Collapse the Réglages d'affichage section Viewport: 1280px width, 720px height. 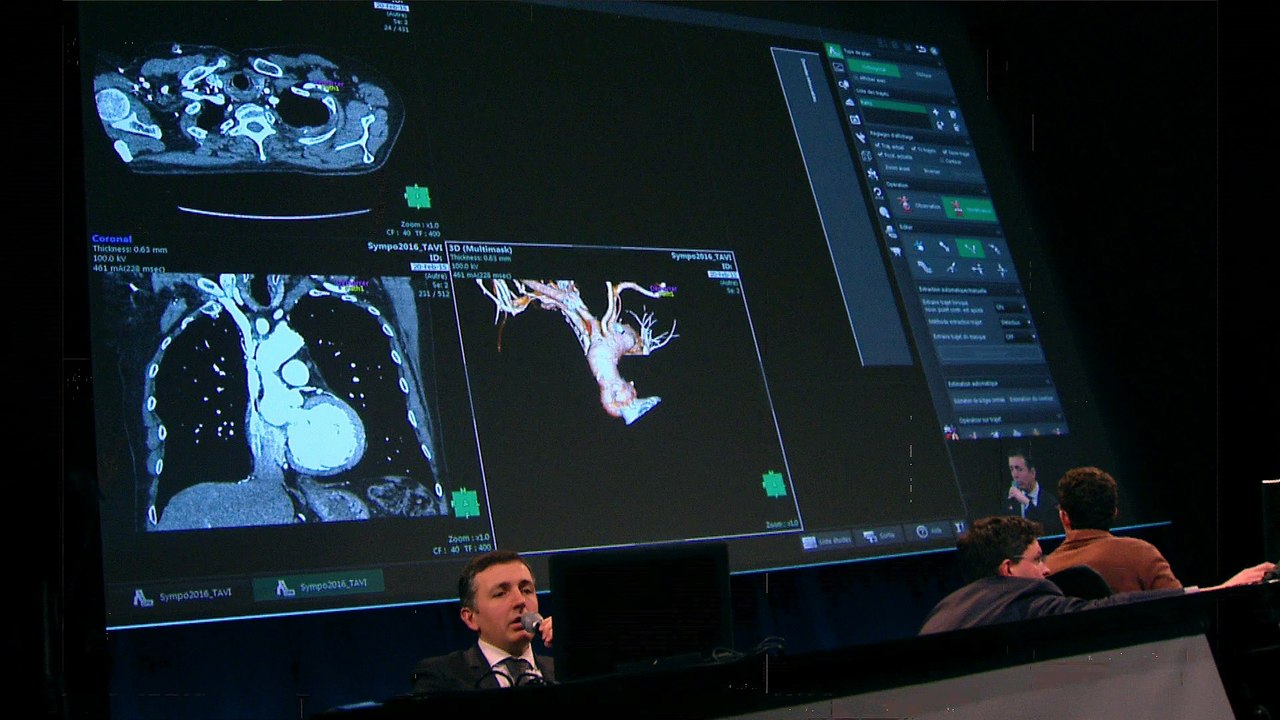(x=967, y=143)
